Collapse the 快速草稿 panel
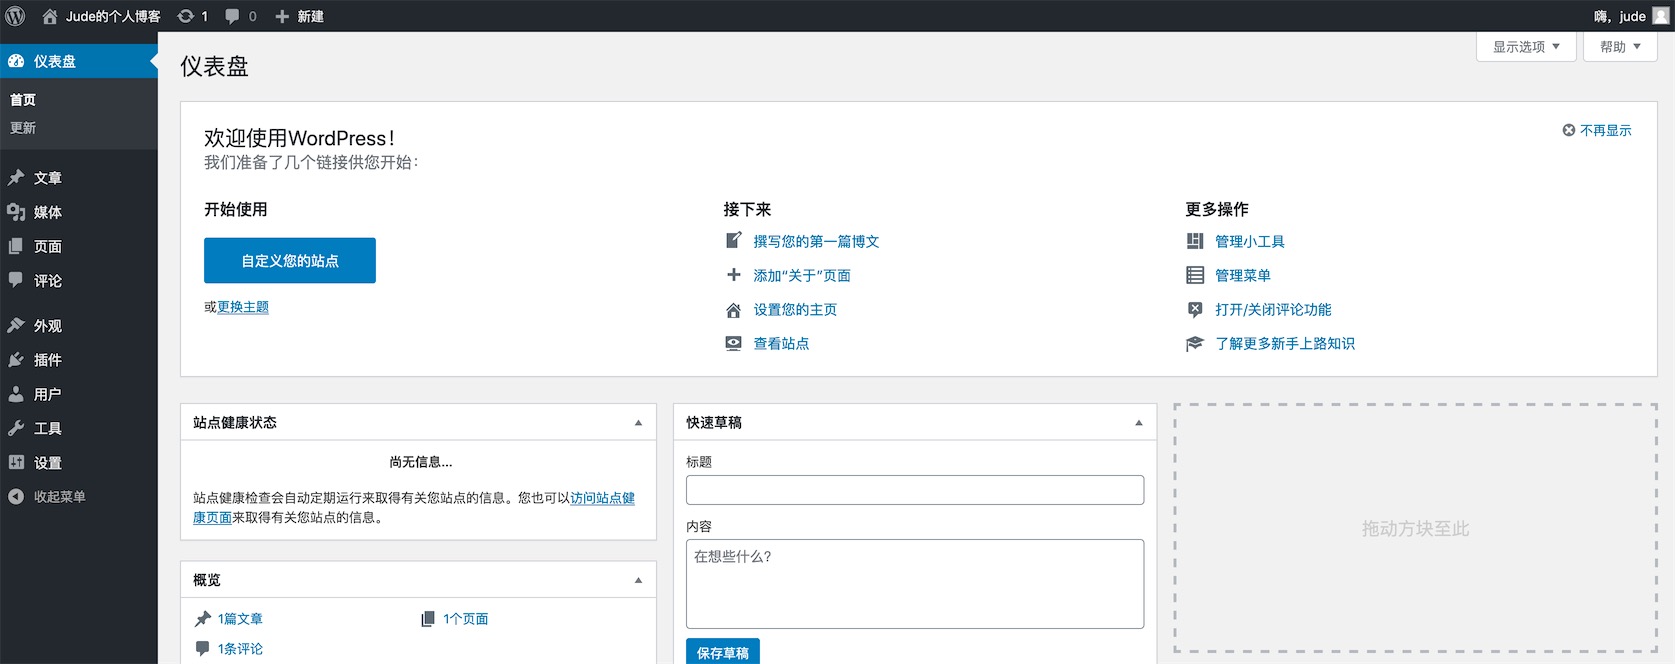1675x664 pixels. tap(1138, 423)
